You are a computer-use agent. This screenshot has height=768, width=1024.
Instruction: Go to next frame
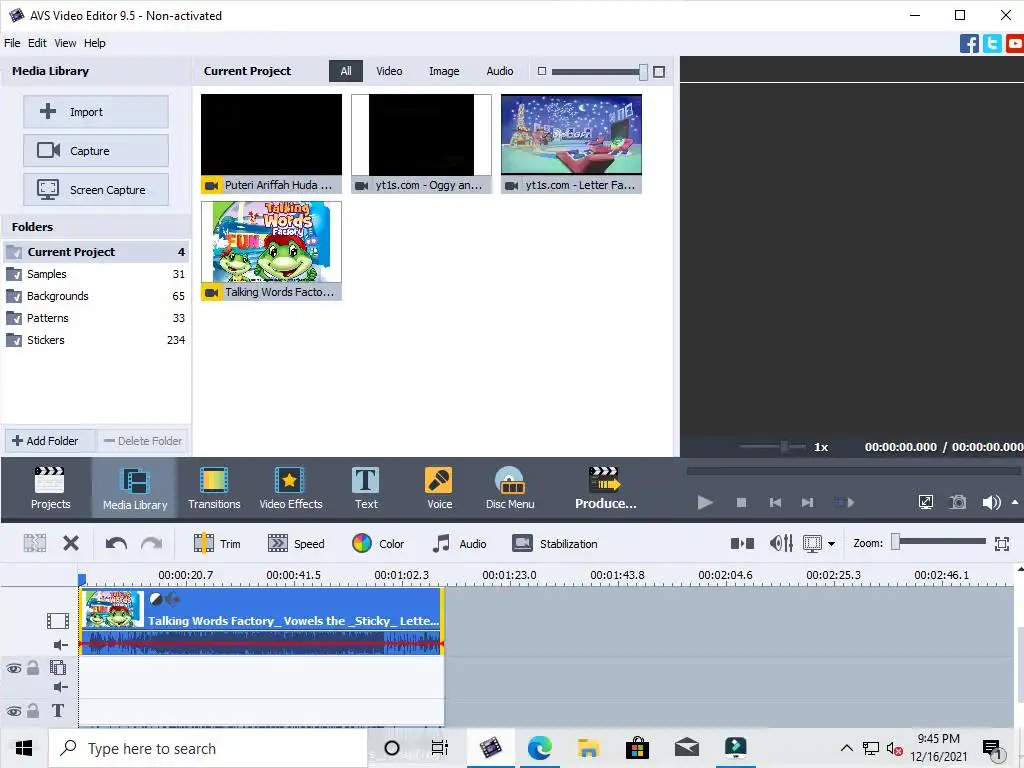[808, 502]
